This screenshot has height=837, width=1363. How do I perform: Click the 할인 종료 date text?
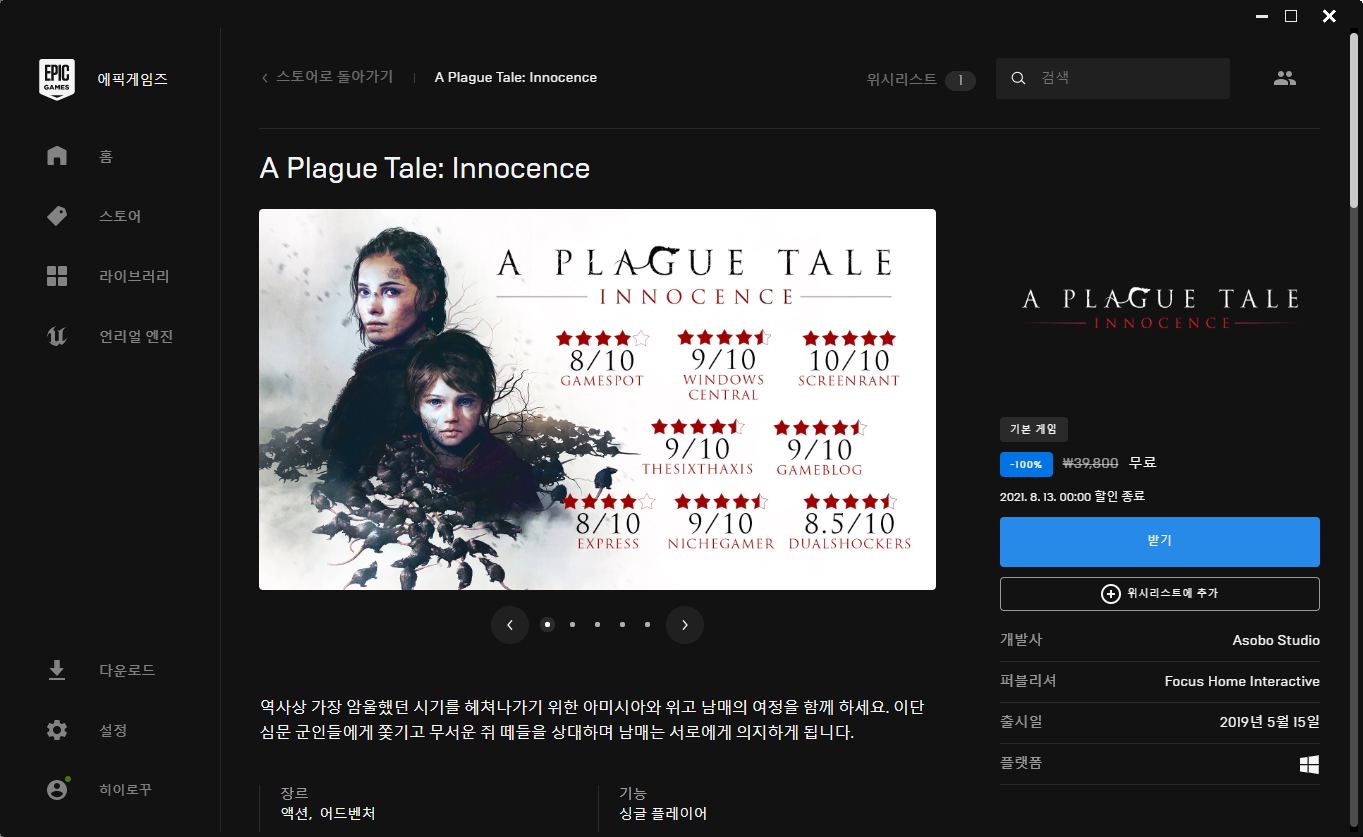coord(1072,496)
